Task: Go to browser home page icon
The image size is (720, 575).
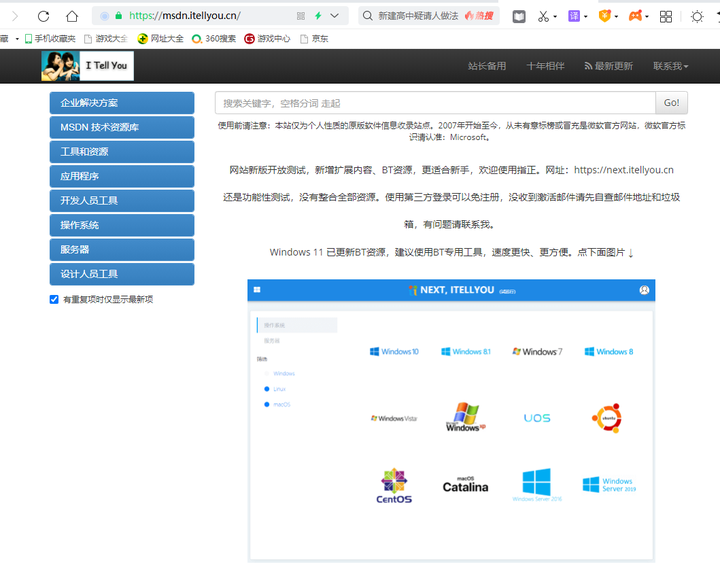Action: [72, 17]
